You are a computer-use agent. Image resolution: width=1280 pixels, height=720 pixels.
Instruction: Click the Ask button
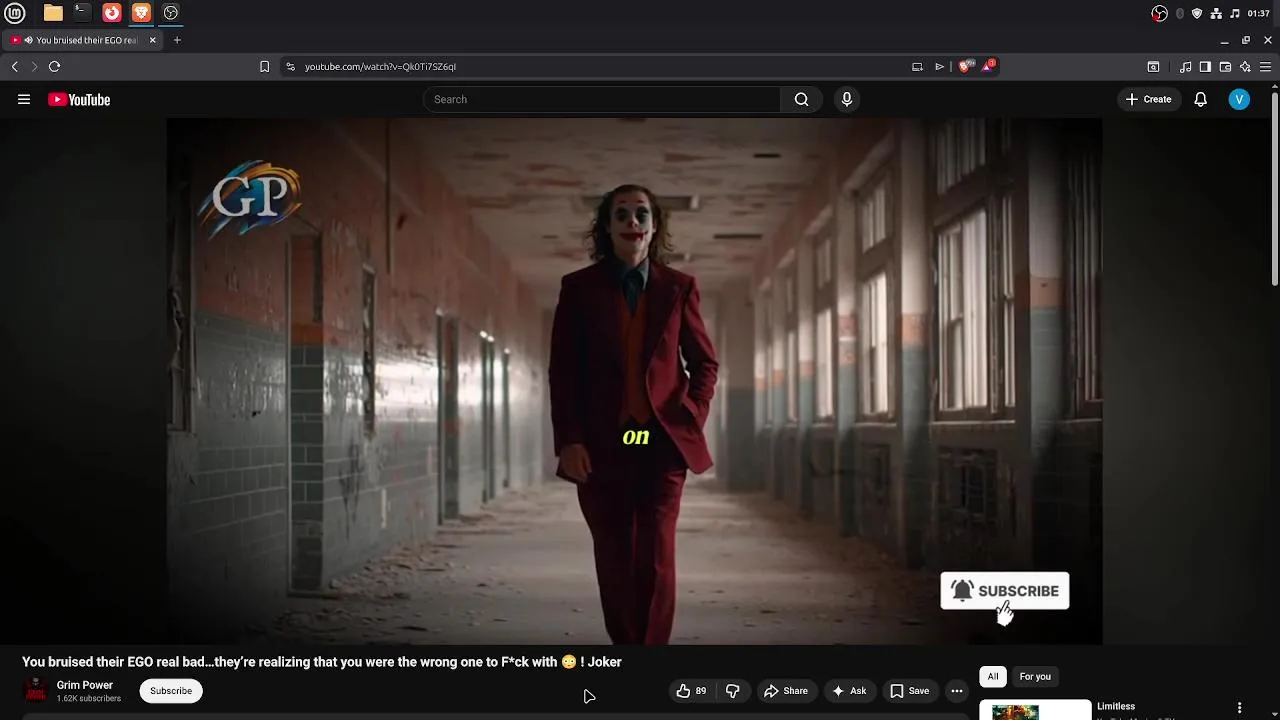(848, 691)
